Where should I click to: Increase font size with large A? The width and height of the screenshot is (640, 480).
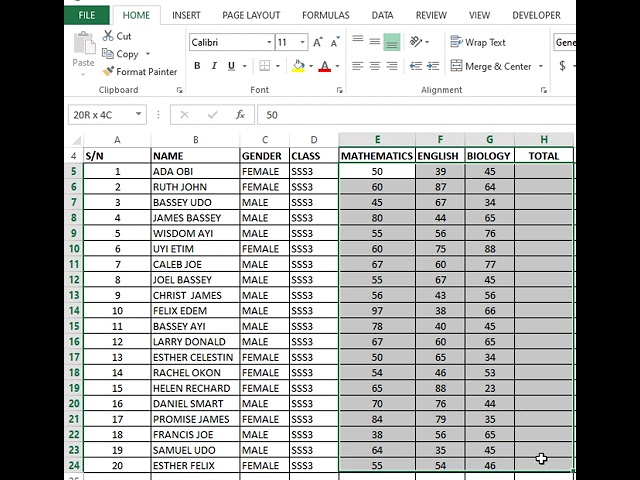[318, 42]
